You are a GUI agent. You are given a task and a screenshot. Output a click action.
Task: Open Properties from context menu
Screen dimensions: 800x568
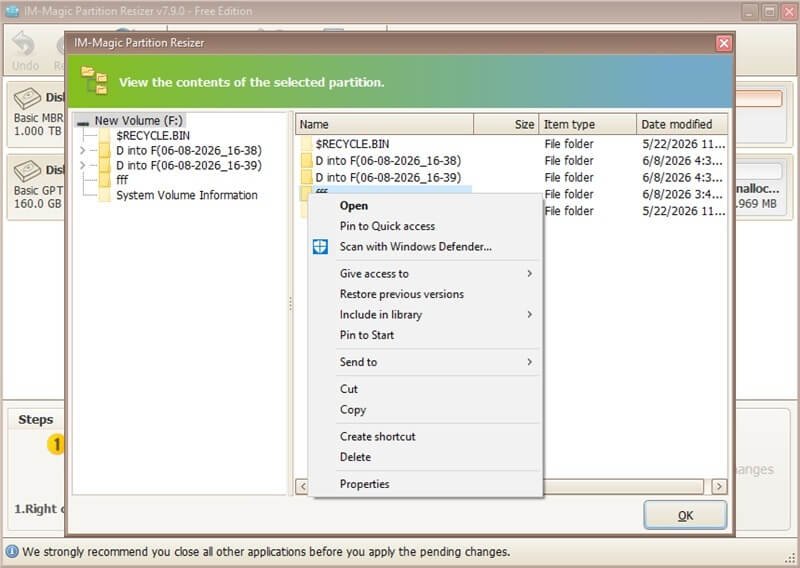pos(426,484)
